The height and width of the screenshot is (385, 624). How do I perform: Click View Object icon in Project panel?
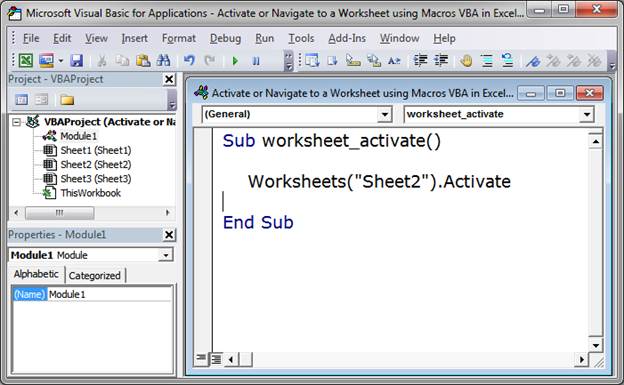pos(41,100)
